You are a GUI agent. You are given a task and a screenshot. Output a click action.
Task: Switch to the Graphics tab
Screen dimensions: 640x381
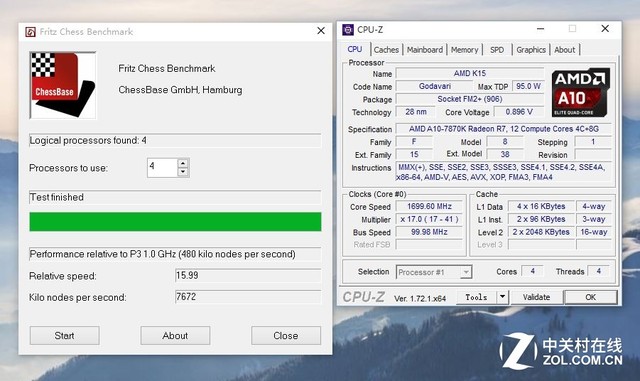[x=531, y=50]
